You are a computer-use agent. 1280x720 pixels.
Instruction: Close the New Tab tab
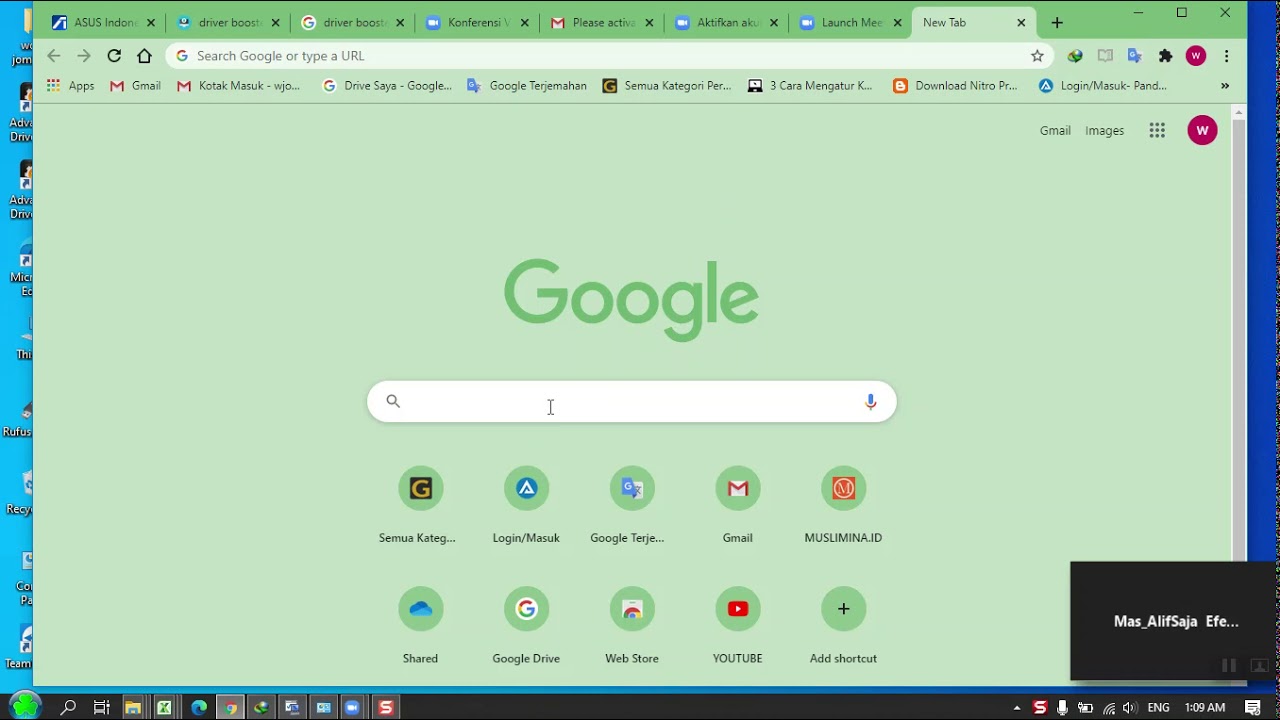(x=1021, y=22)
